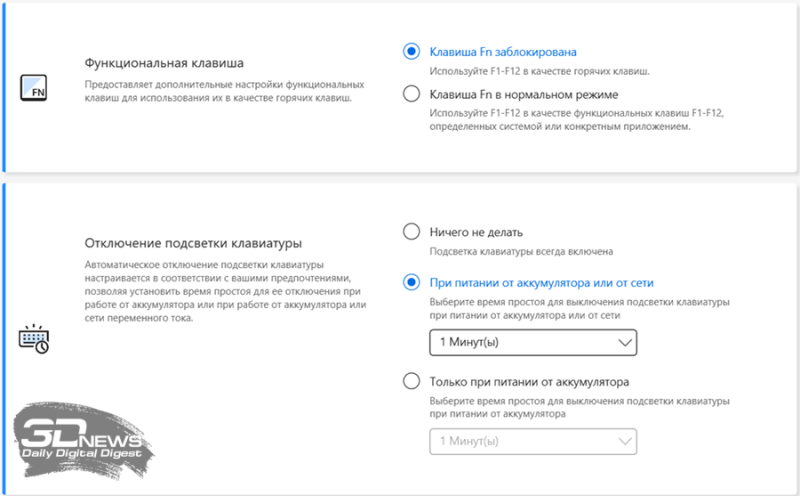Click hint "Подсветка клавиатуры всегда включена"
Image resolution: width=800 pixels, height=496 pixels.
[x=520, y=252]
